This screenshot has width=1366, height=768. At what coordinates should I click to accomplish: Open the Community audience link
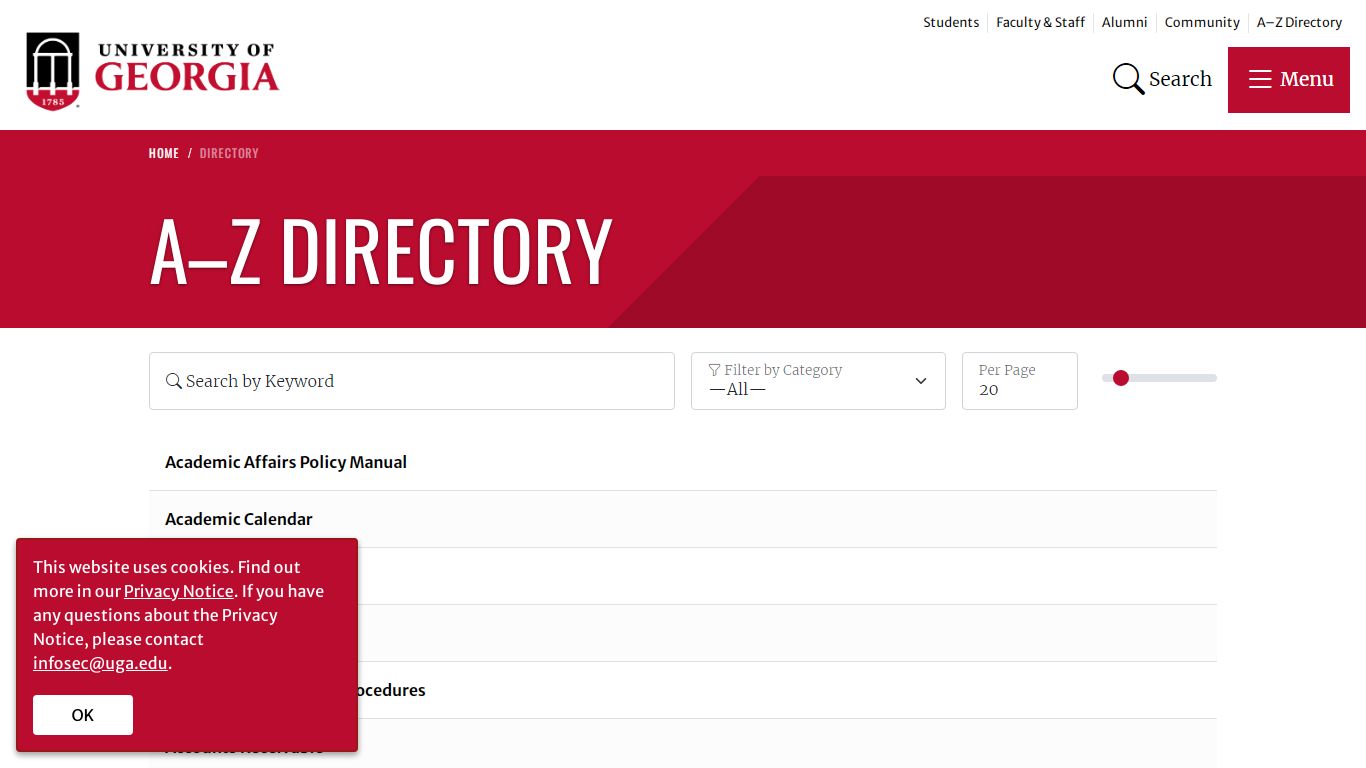click(x=1202, y=22)
